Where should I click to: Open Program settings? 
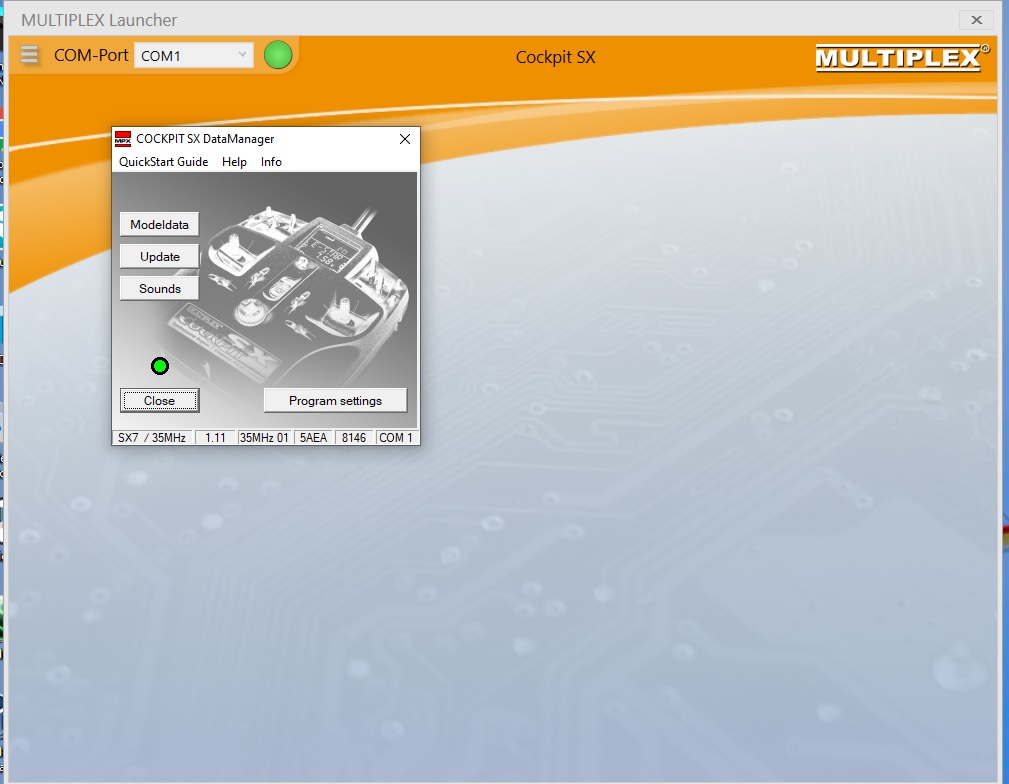335,401
